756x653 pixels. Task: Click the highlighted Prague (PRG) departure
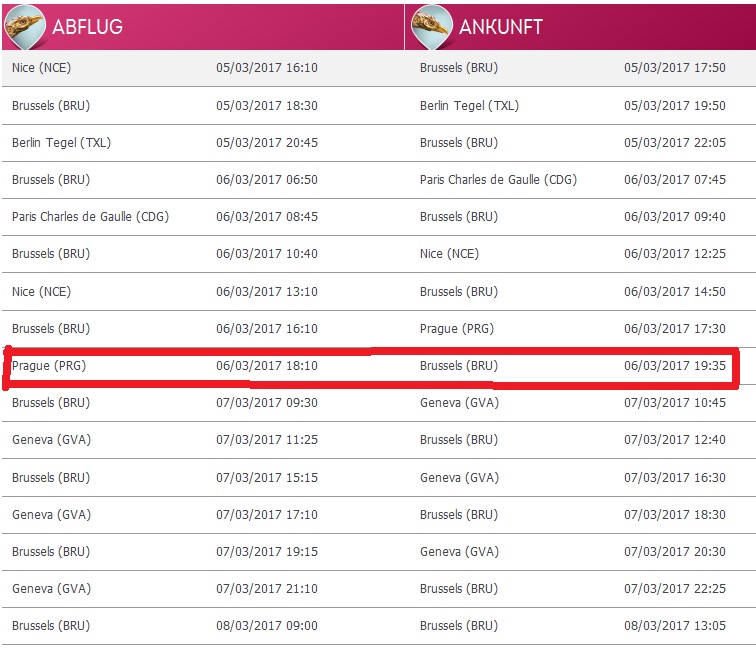click(x=49, y=366)
